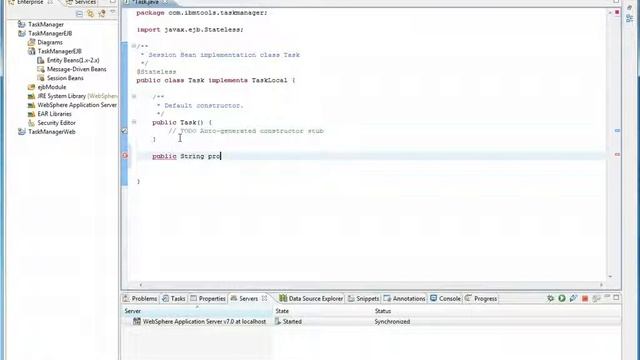Click error marker beside public String line
640x360 pixels.
click(125, 156)
